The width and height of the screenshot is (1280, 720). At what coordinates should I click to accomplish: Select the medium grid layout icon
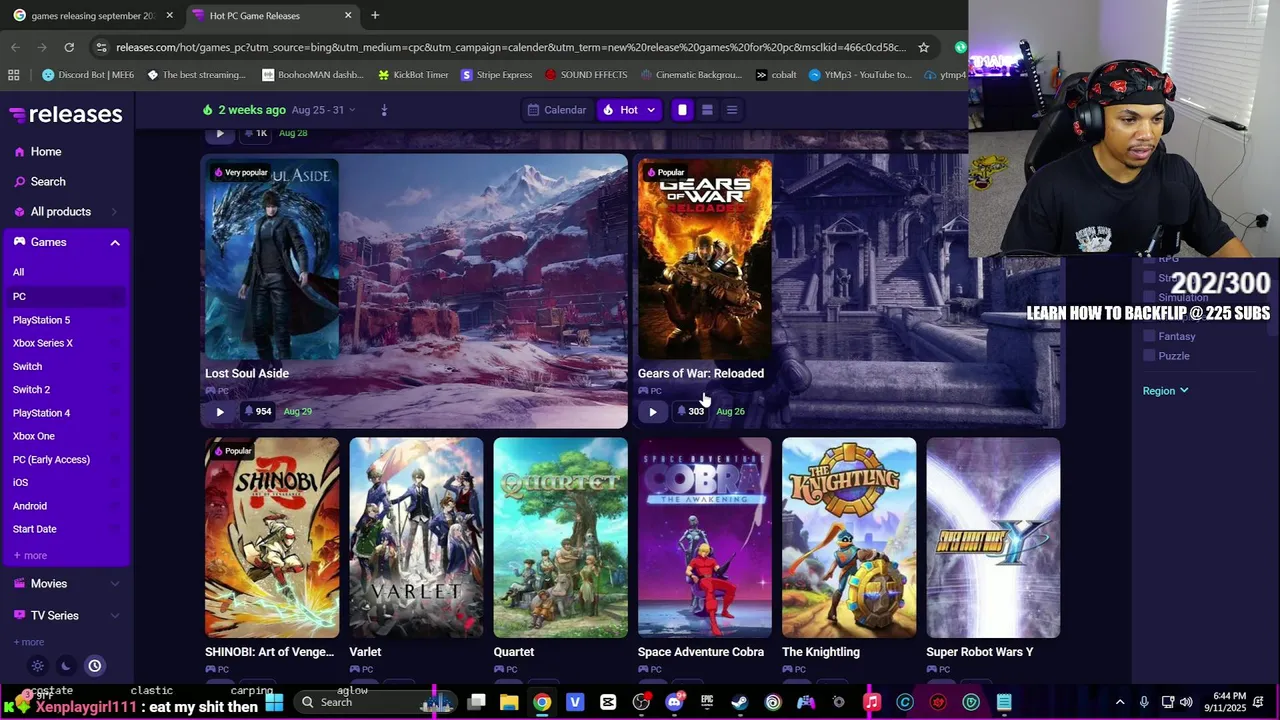[707, 110]
